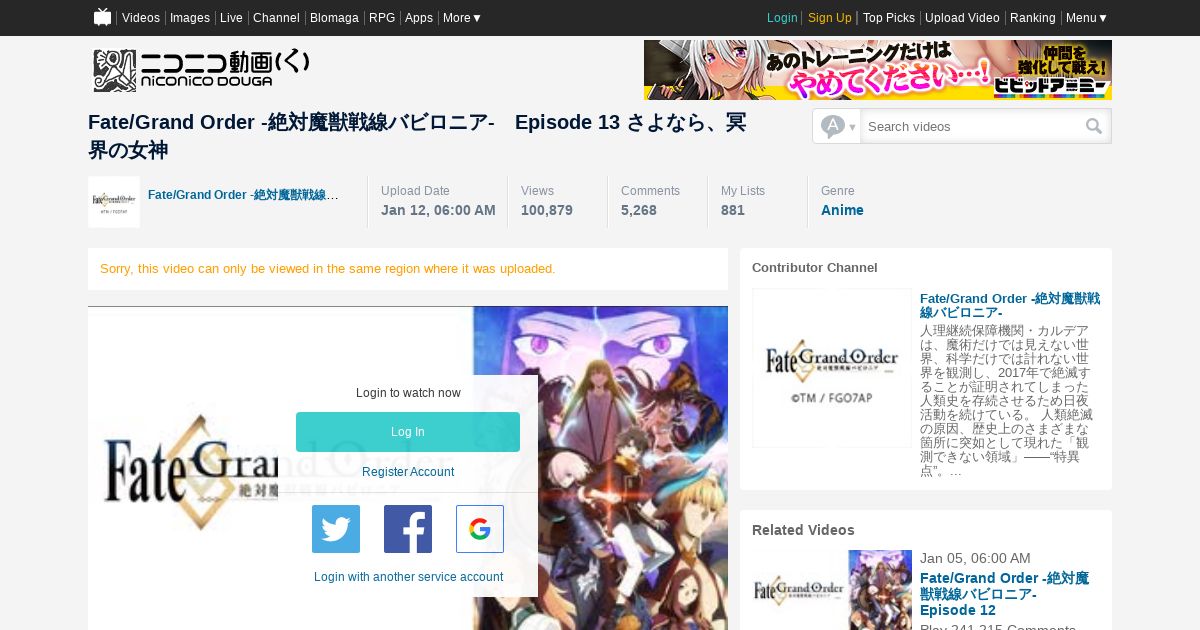
Task: Open the Ranking page
Action: (x=1033, y=18)
